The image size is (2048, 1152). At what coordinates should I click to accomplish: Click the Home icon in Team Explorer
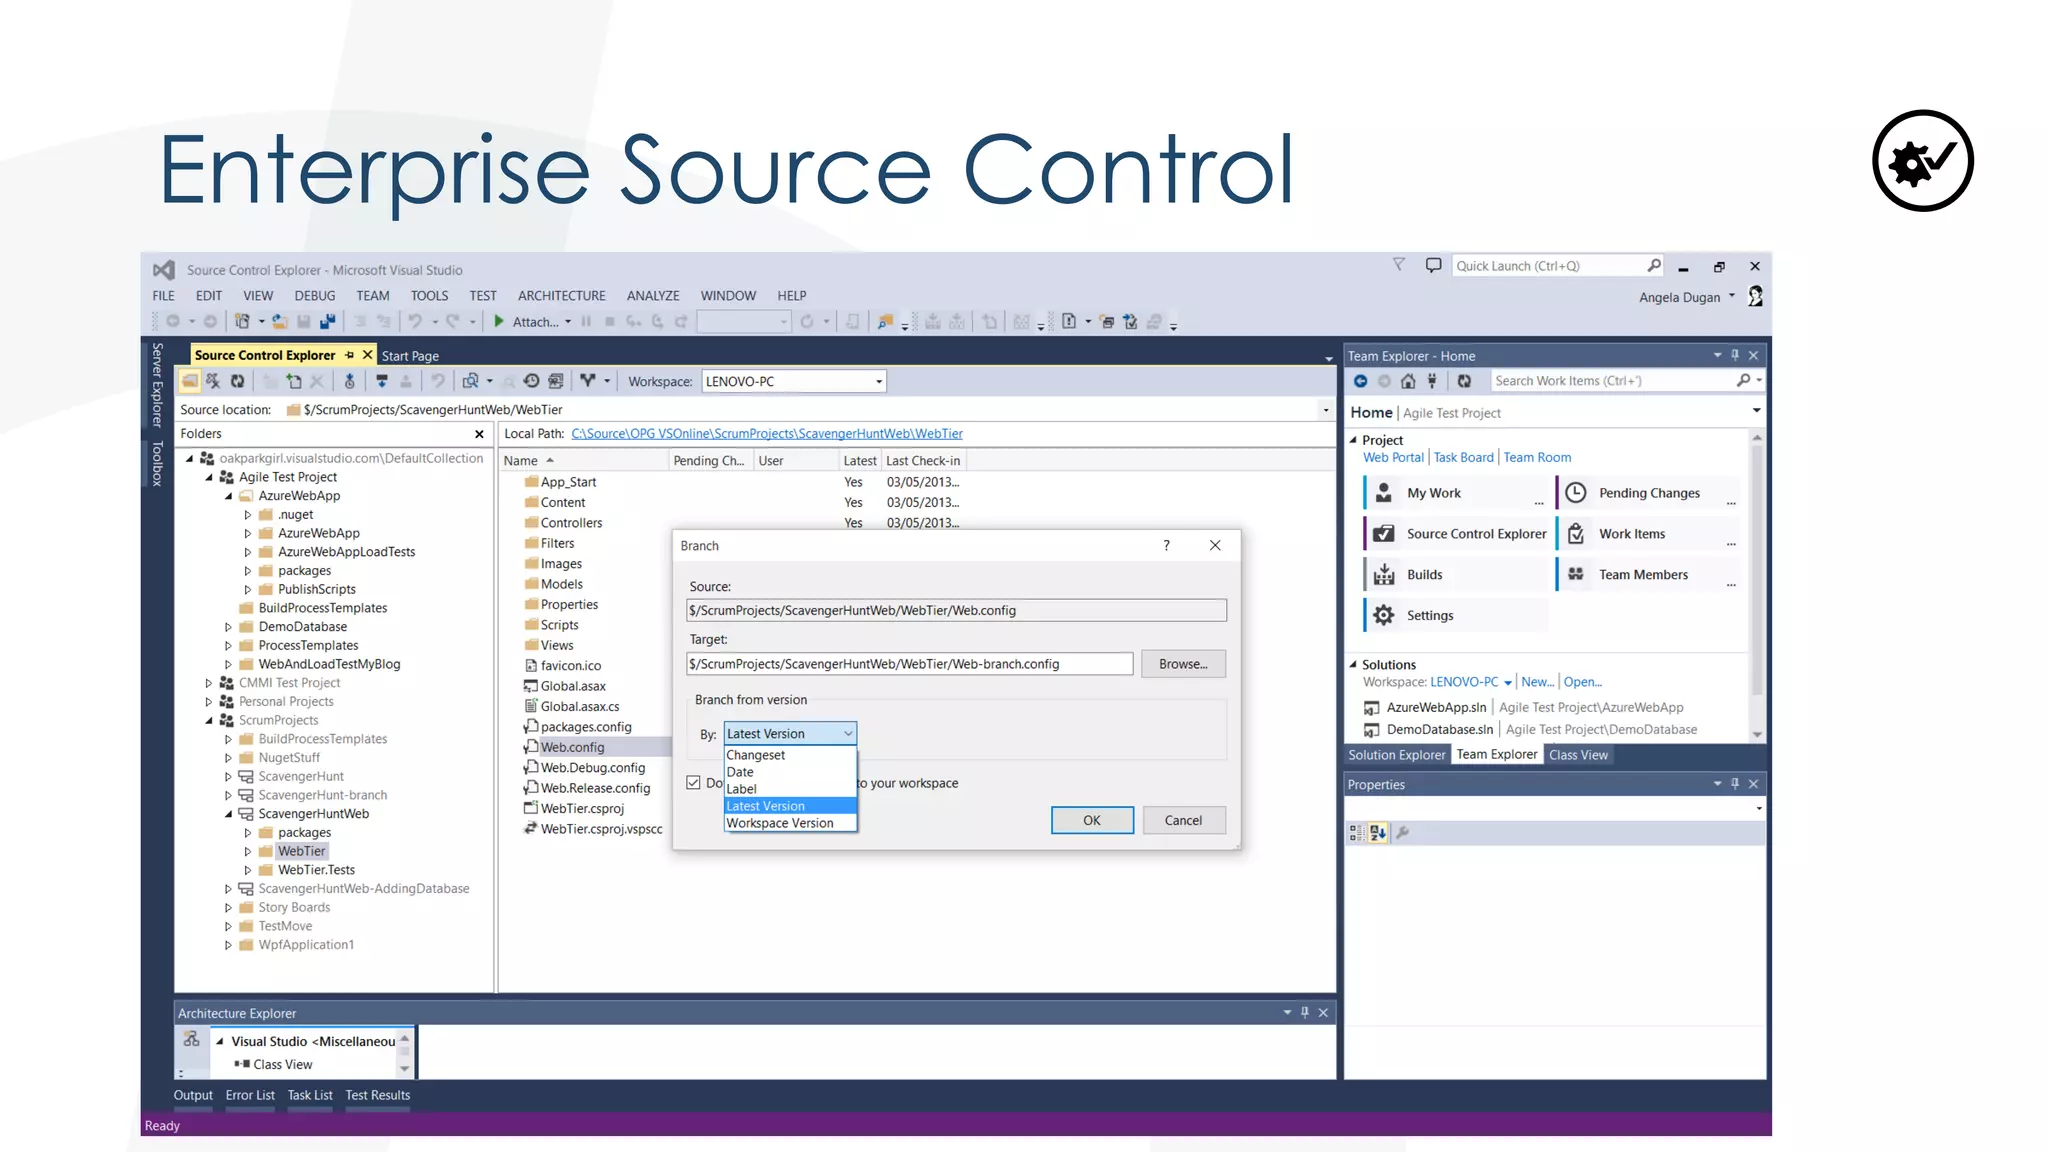pos(1408,381)
